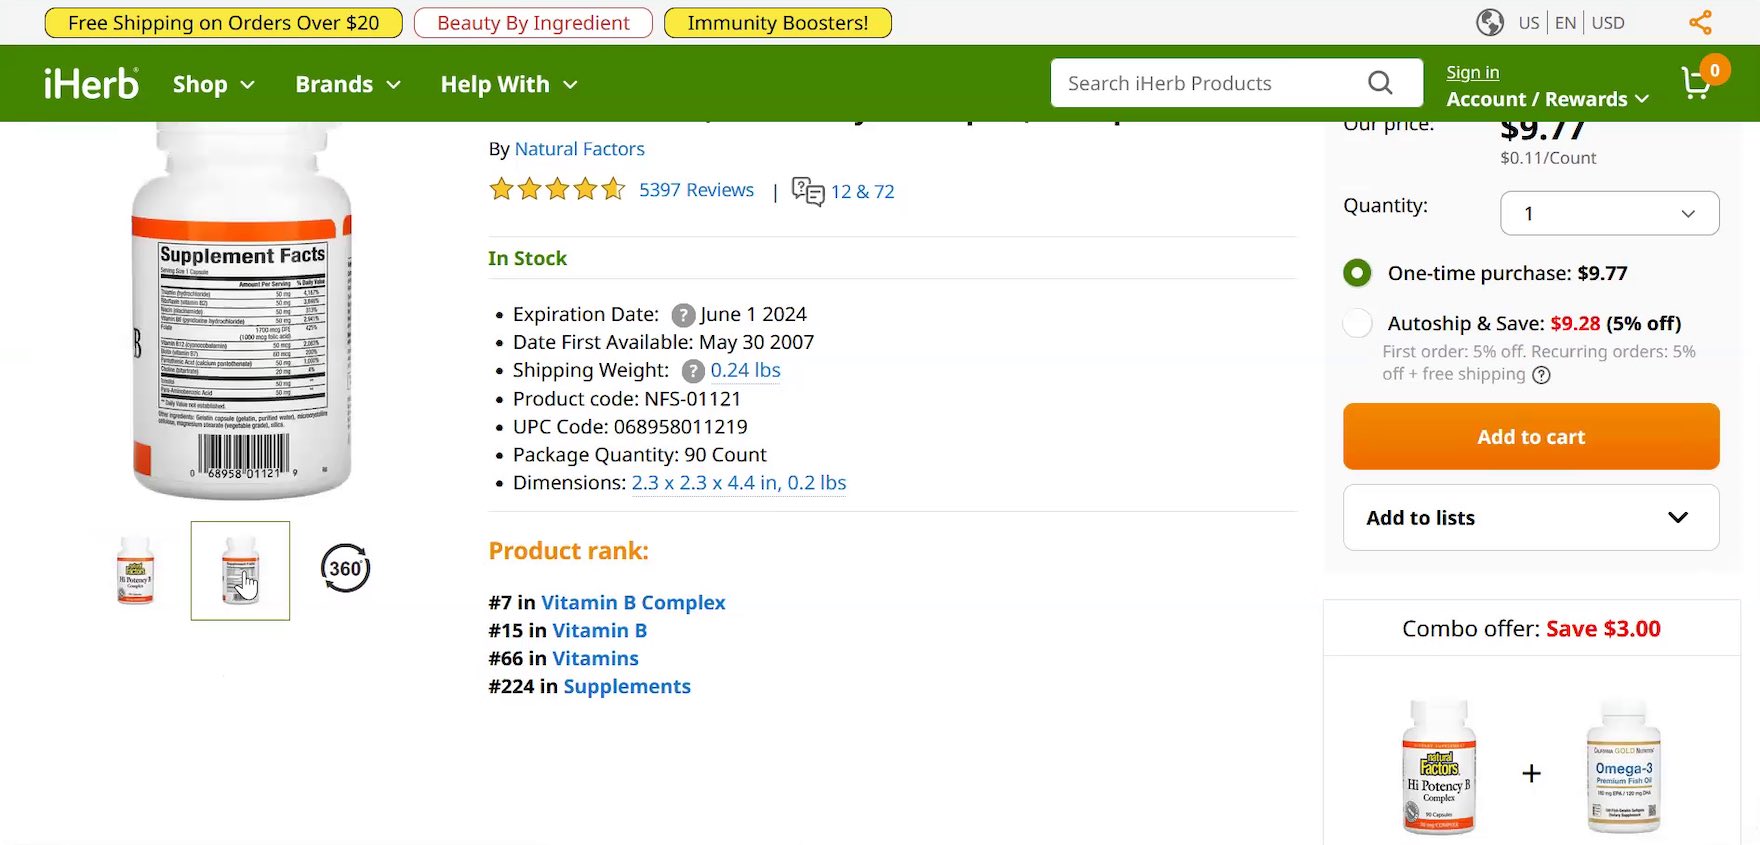Expand Account / Rewards menu

1547,99
